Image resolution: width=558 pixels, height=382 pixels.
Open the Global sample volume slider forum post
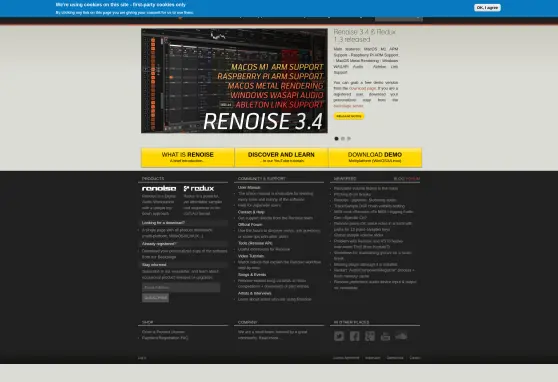tap(358, 235)
